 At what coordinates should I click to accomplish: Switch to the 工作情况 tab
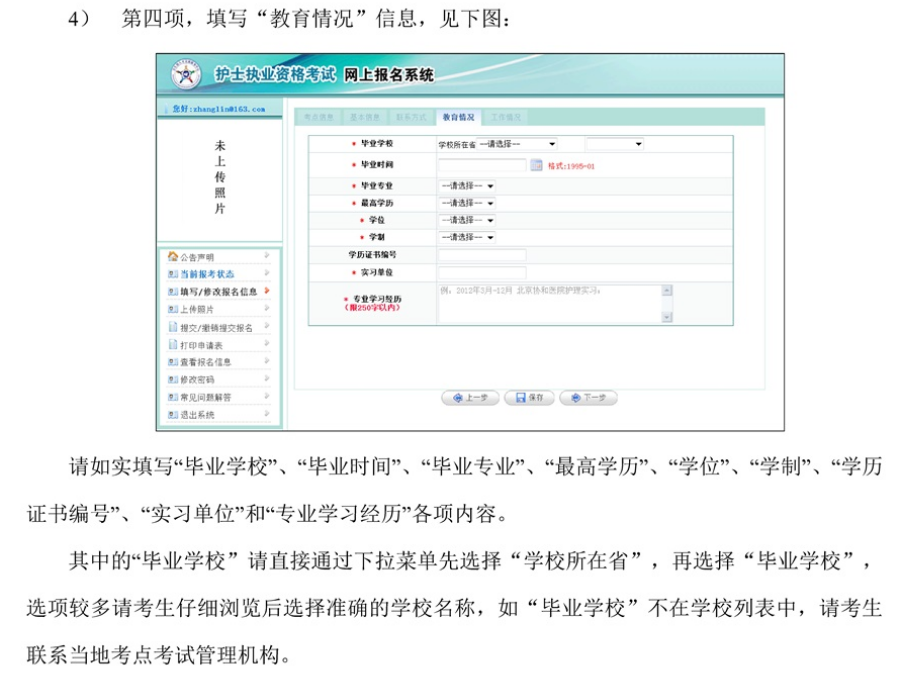(505, 117)
